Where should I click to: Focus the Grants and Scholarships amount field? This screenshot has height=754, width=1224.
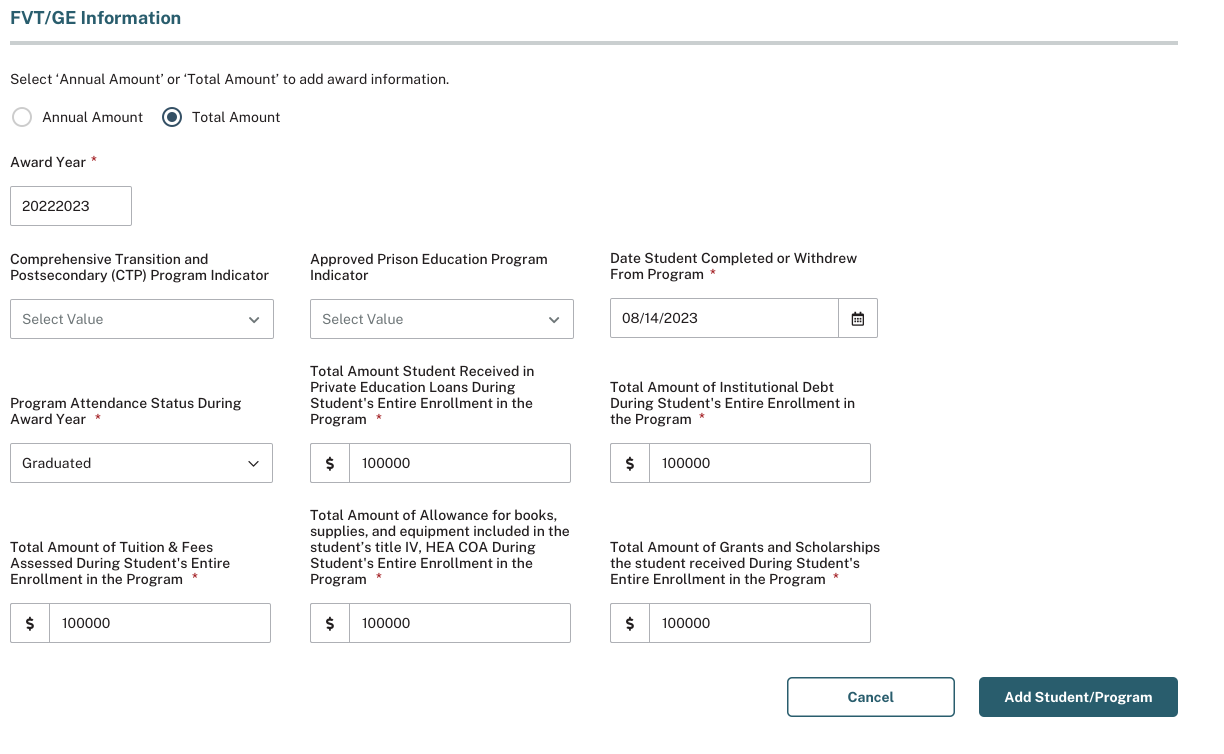(x=759, y=623)
